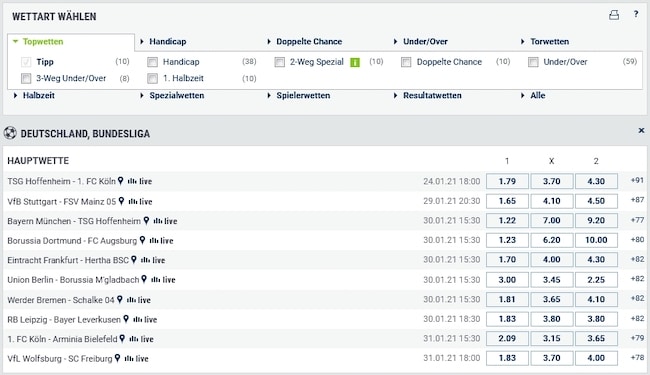Toggle the Tipp checkbox

click(x=26, y=62)
